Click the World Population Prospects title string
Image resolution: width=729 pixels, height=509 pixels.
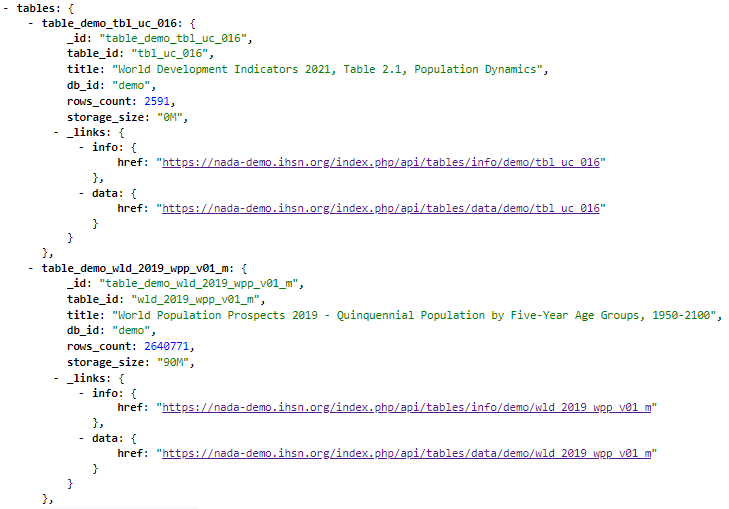click(414, 315)
